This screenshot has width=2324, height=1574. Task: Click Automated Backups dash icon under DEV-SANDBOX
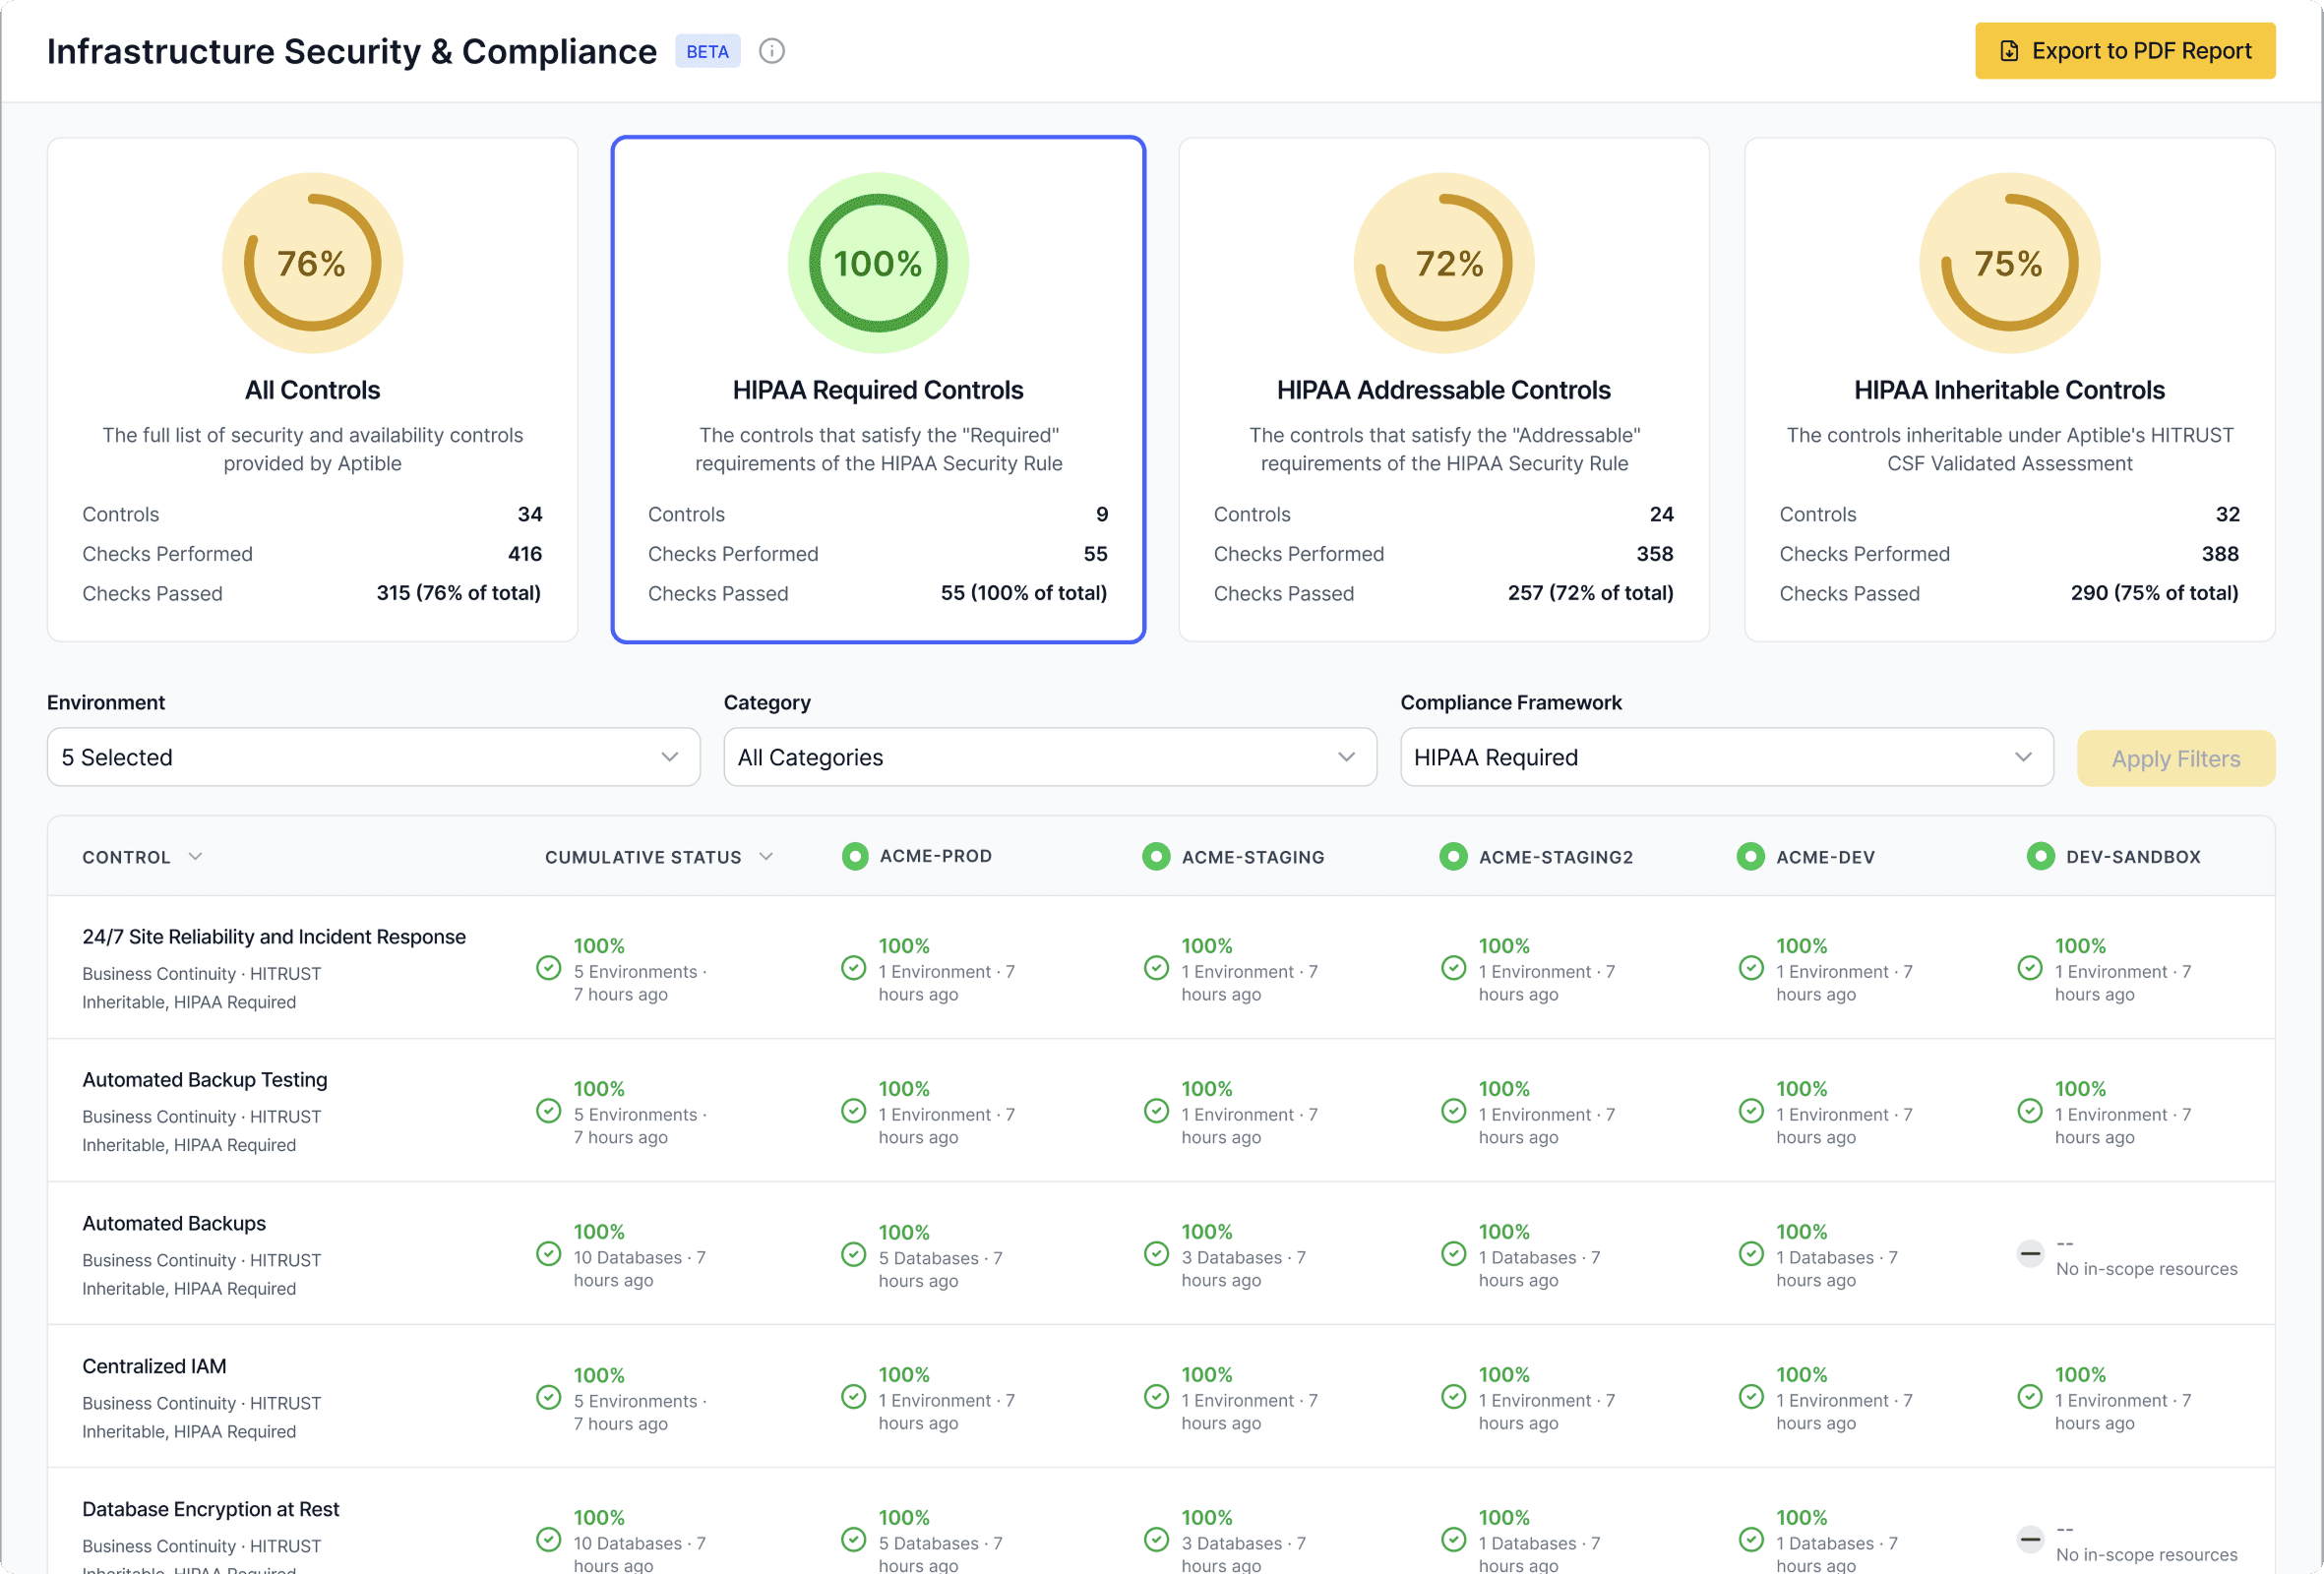tap(2029, 1254)
